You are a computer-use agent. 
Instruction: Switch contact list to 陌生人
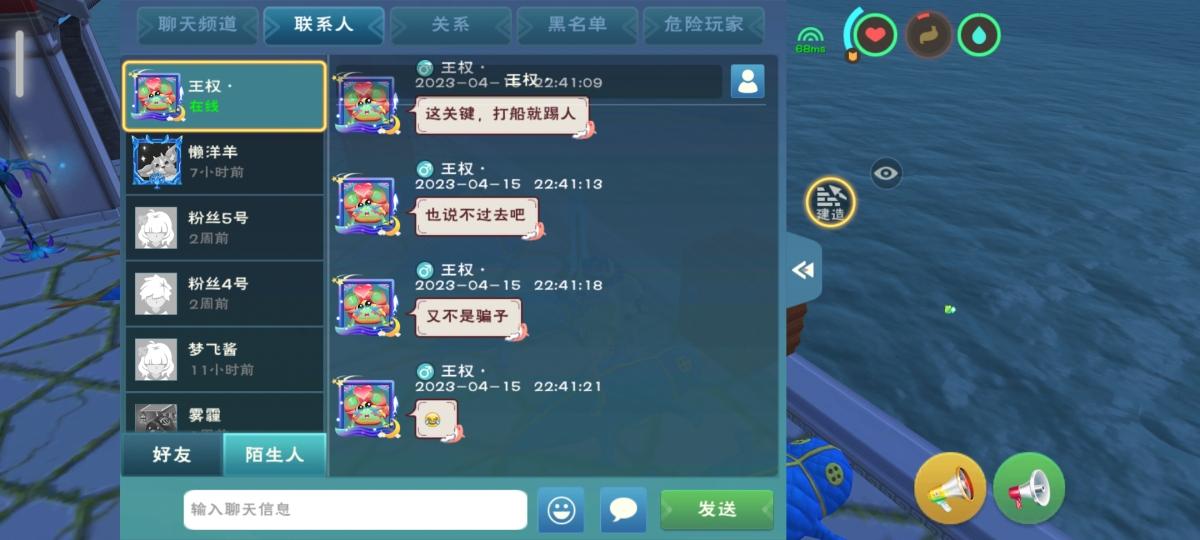click(274, 454)
